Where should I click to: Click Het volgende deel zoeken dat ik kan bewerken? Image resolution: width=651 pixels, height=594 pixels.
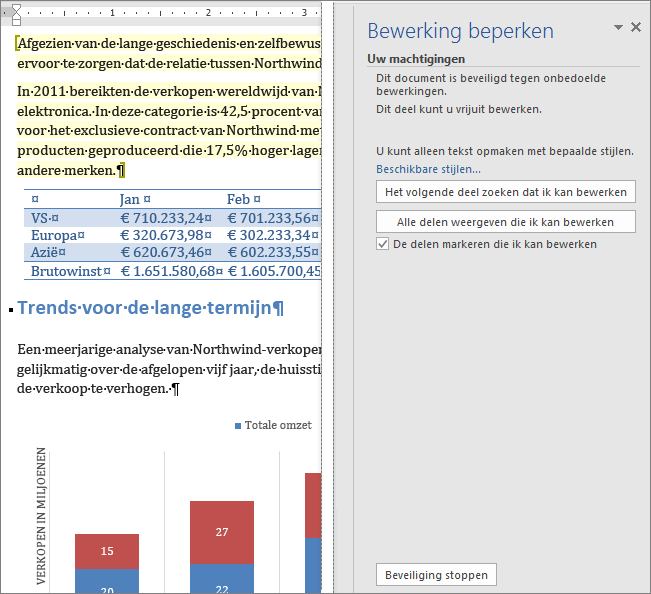506,192
